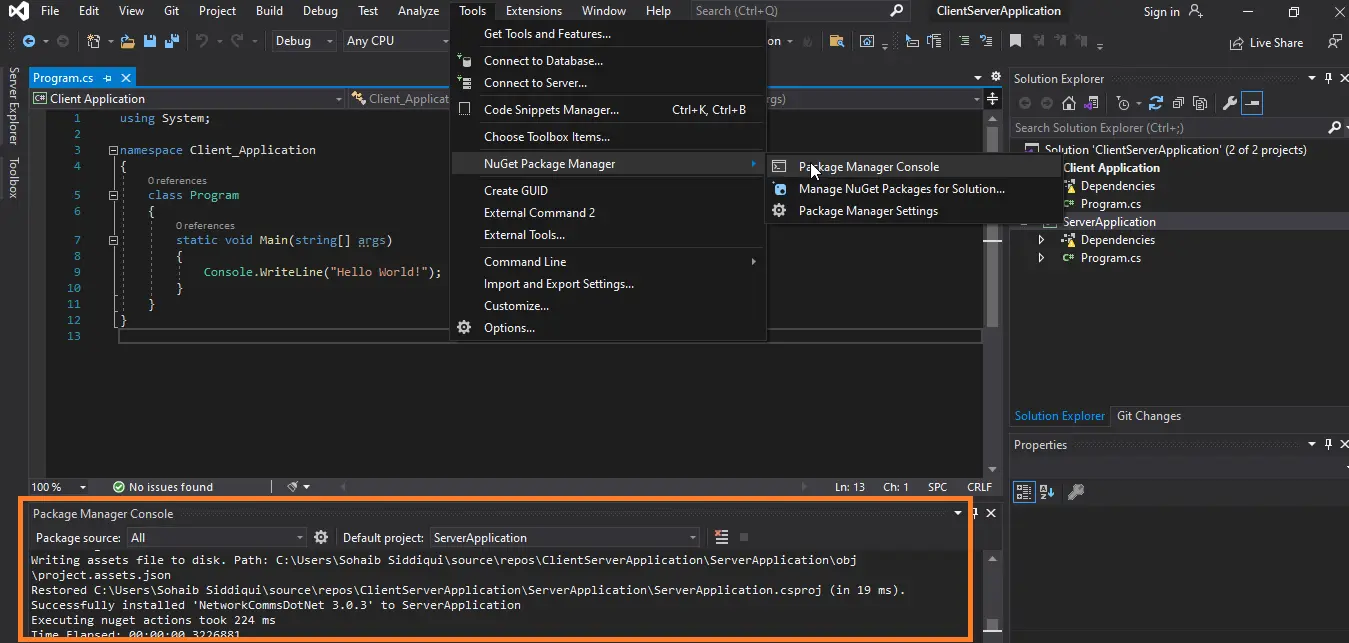Click the Navigate Backward arrow icon

(28, 41)
